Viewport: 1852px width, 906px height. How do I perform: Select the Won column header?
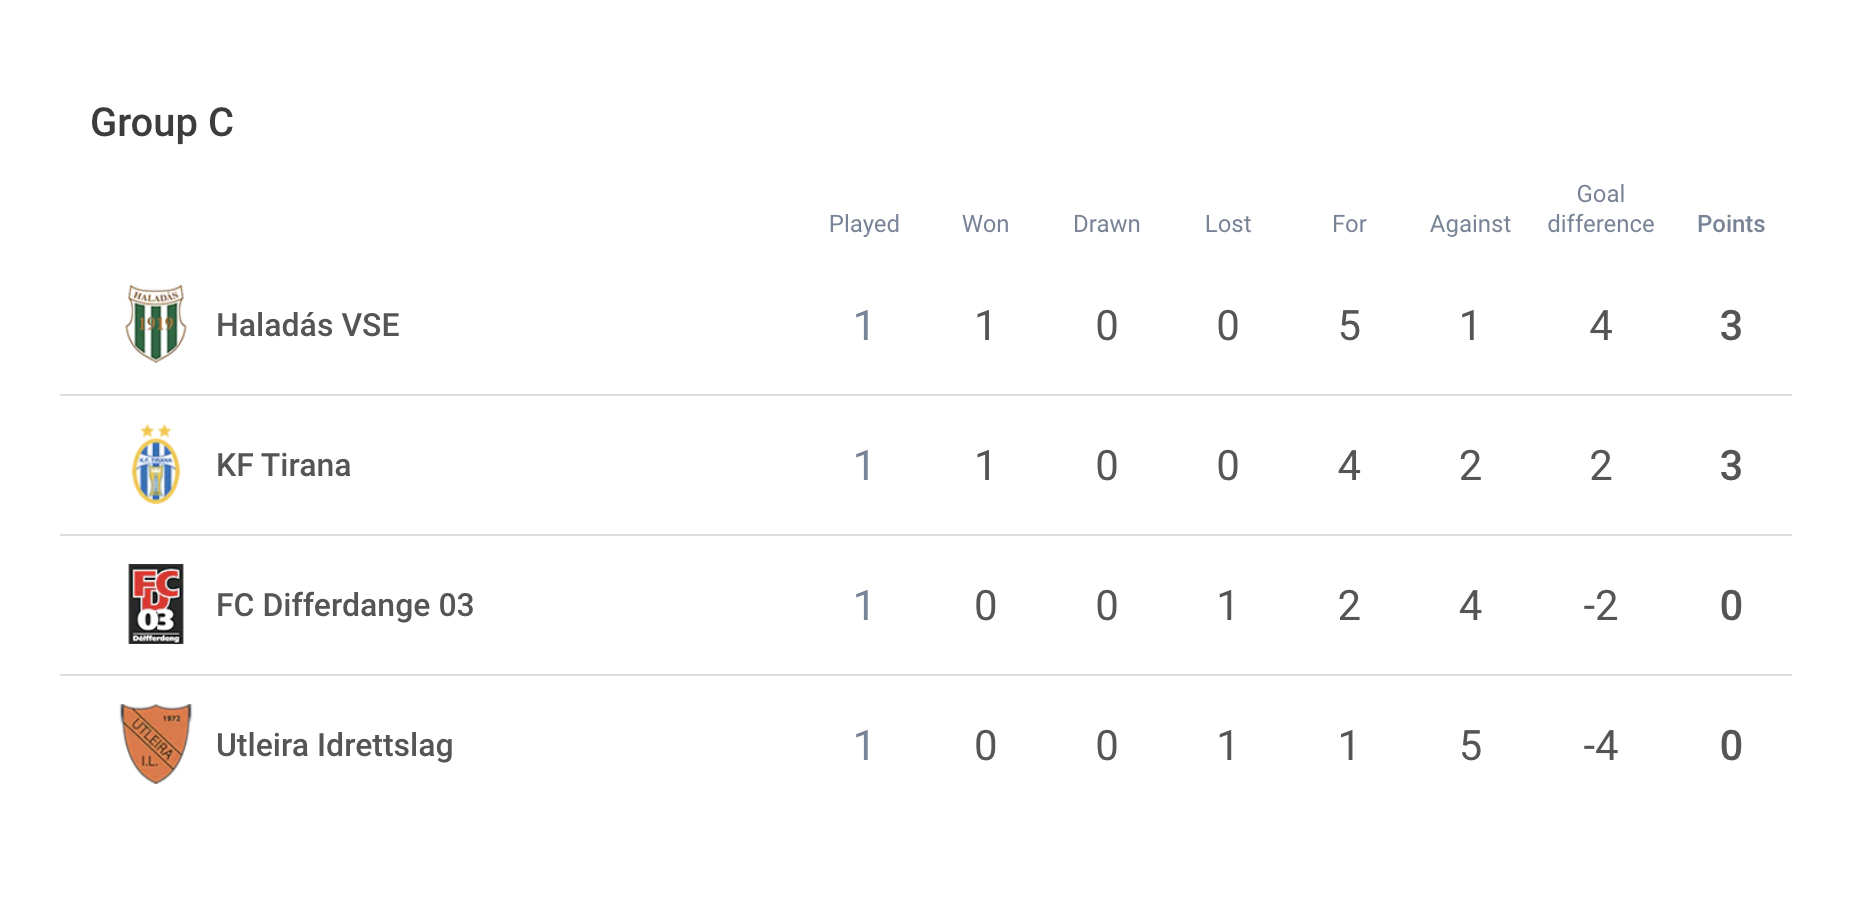tap(986, 224)
